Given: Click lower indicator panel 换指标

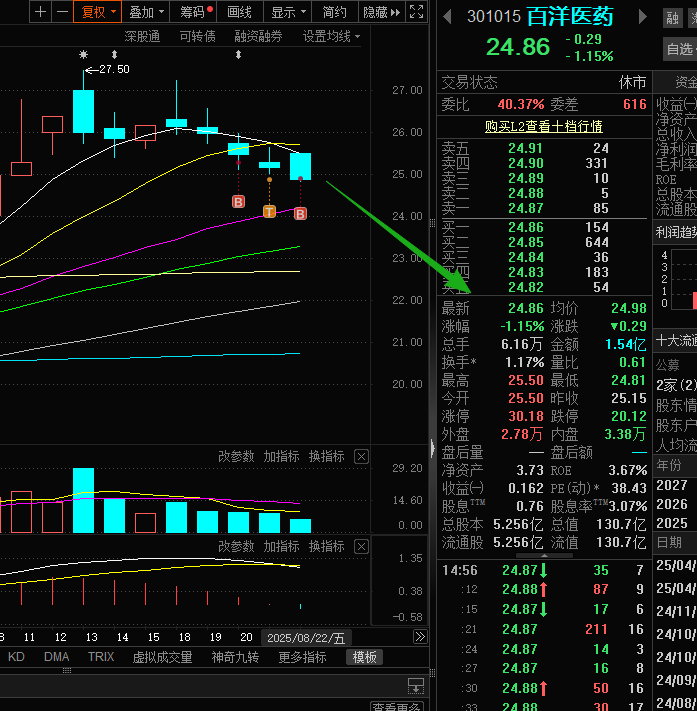Looking at the screenshot, I should 327,546.
